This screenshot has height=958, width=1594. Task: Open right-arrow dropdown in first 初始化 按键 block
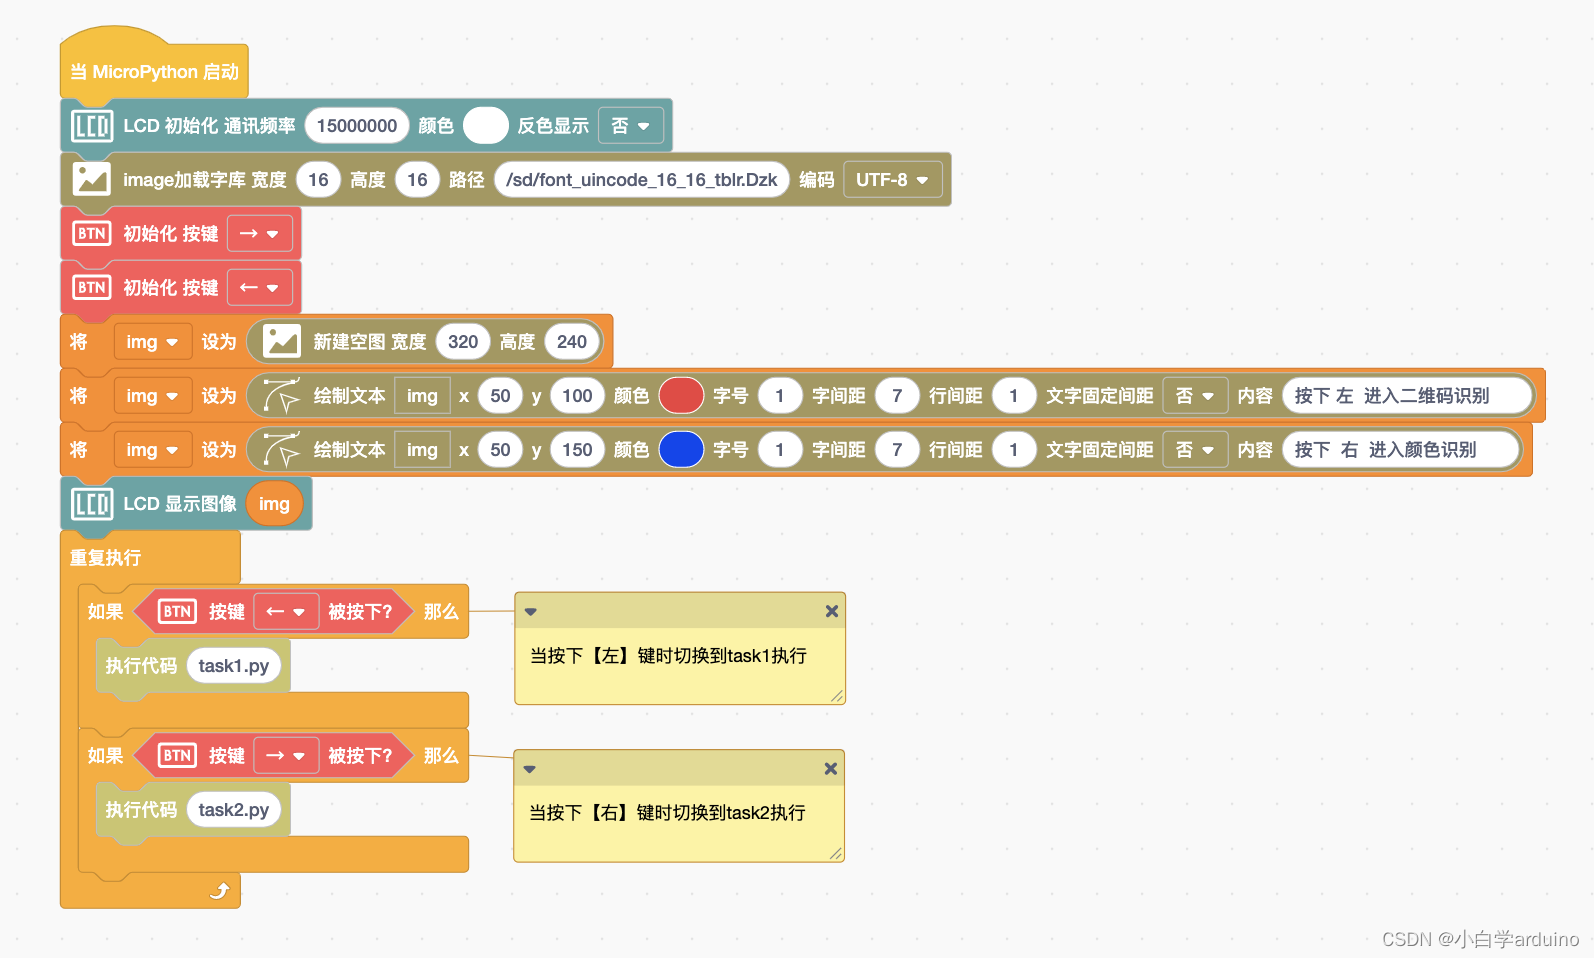click(x=260, y=234)
